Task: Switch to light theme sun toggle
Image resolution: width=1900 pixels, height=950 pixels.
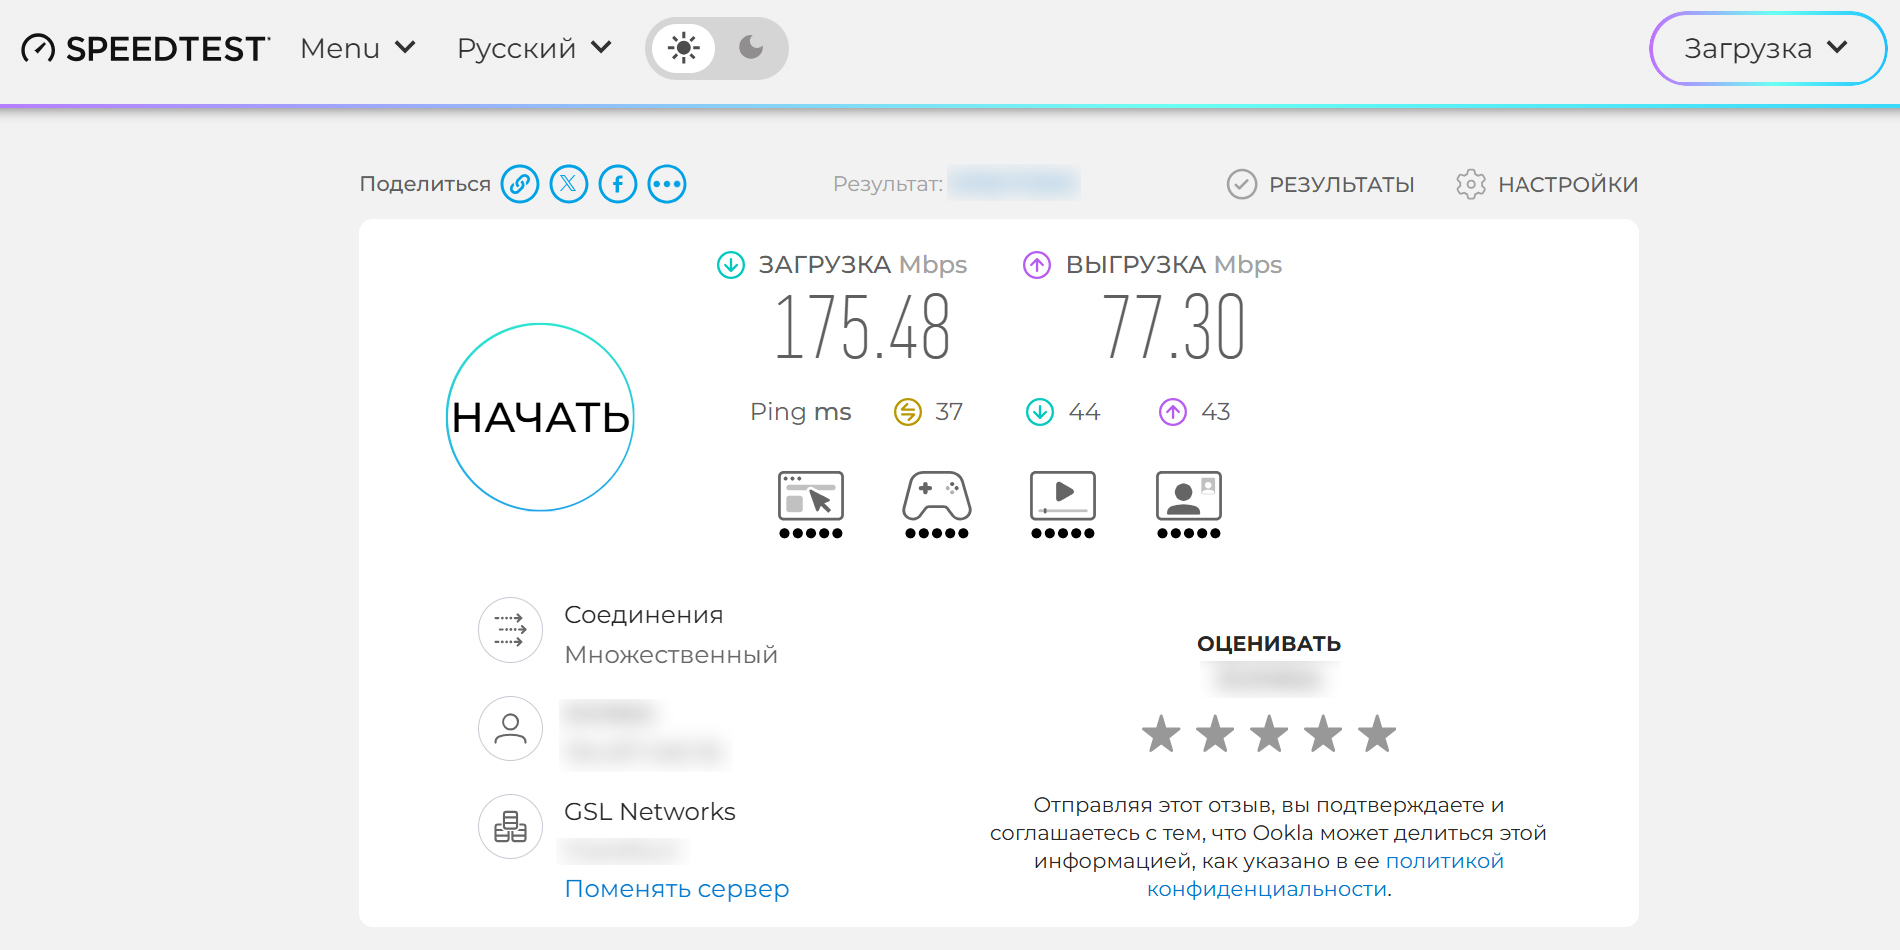Action: coord(684,48)
